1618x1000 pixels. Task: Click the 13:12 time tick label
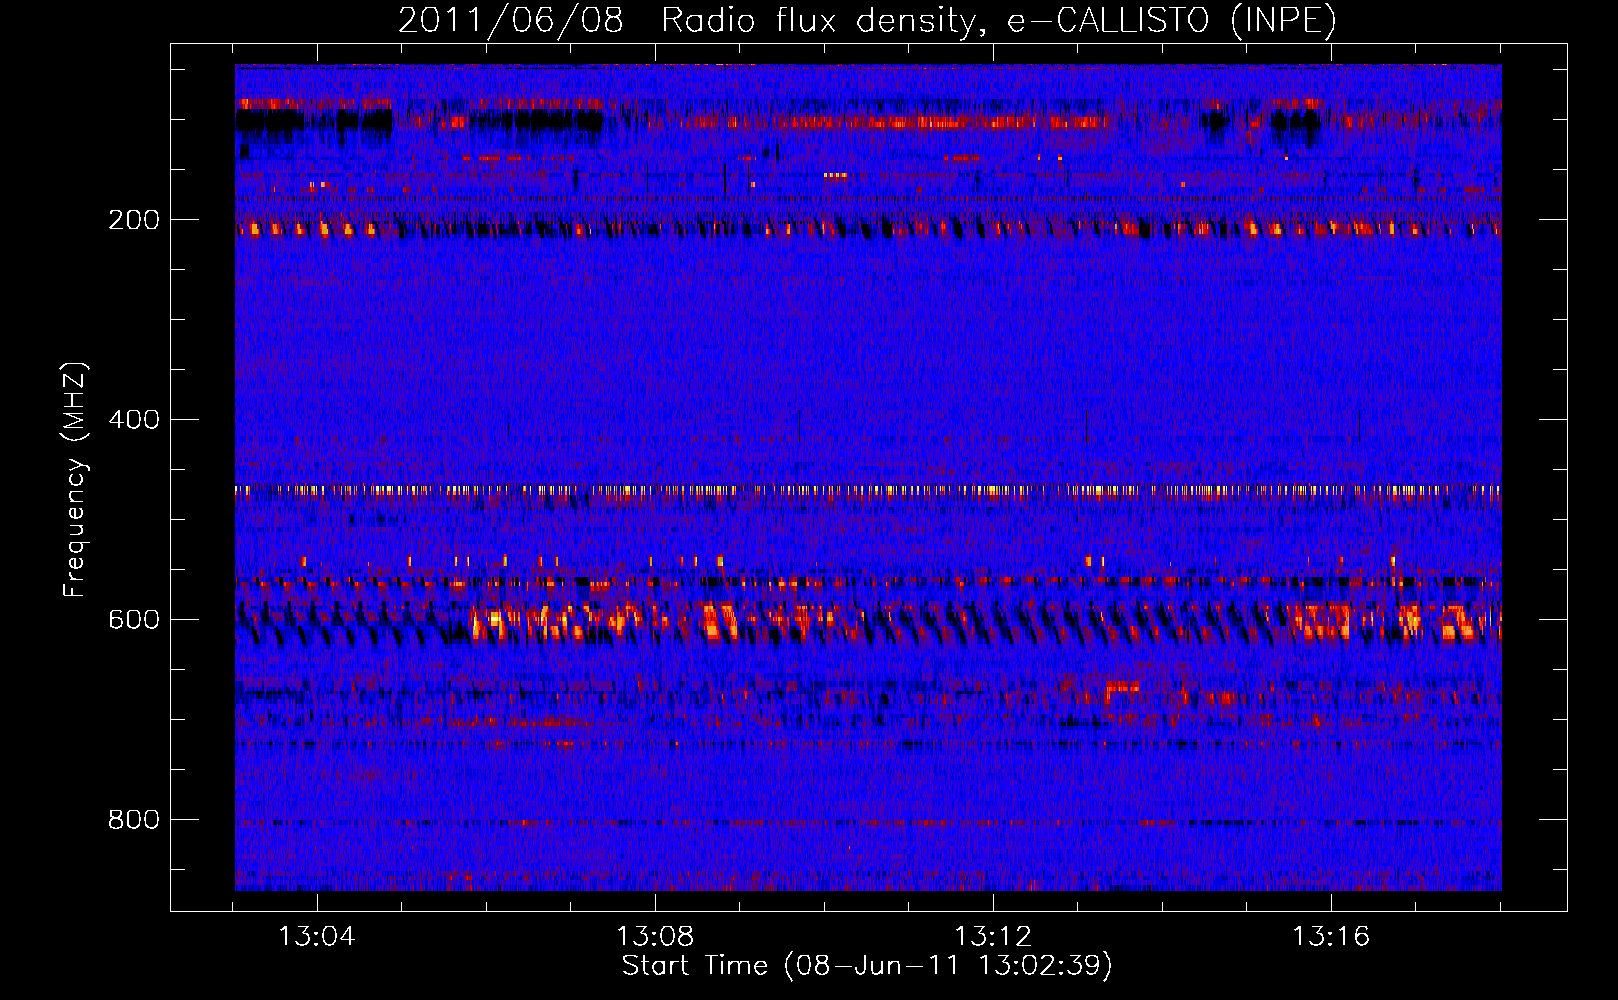[993, 936]
